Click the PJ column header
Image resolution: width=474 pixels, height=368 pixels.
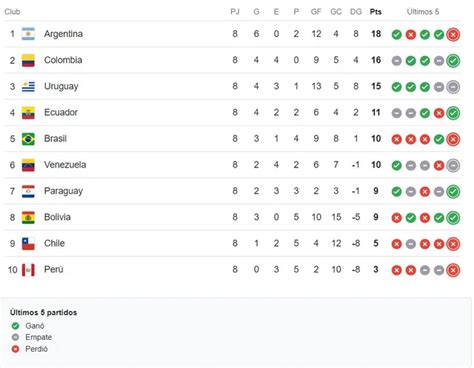(235, 12)
